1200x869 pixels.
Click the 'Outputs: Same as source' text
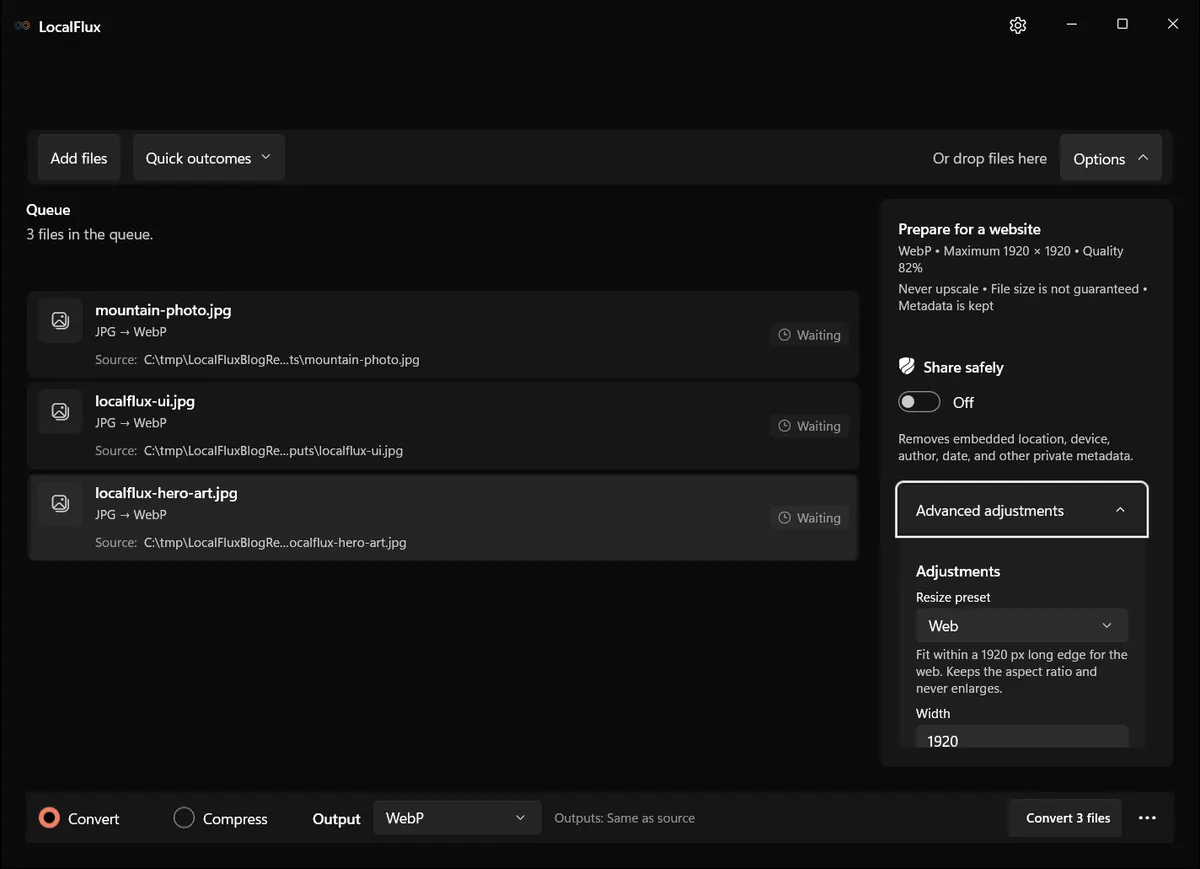coord(625,818)
